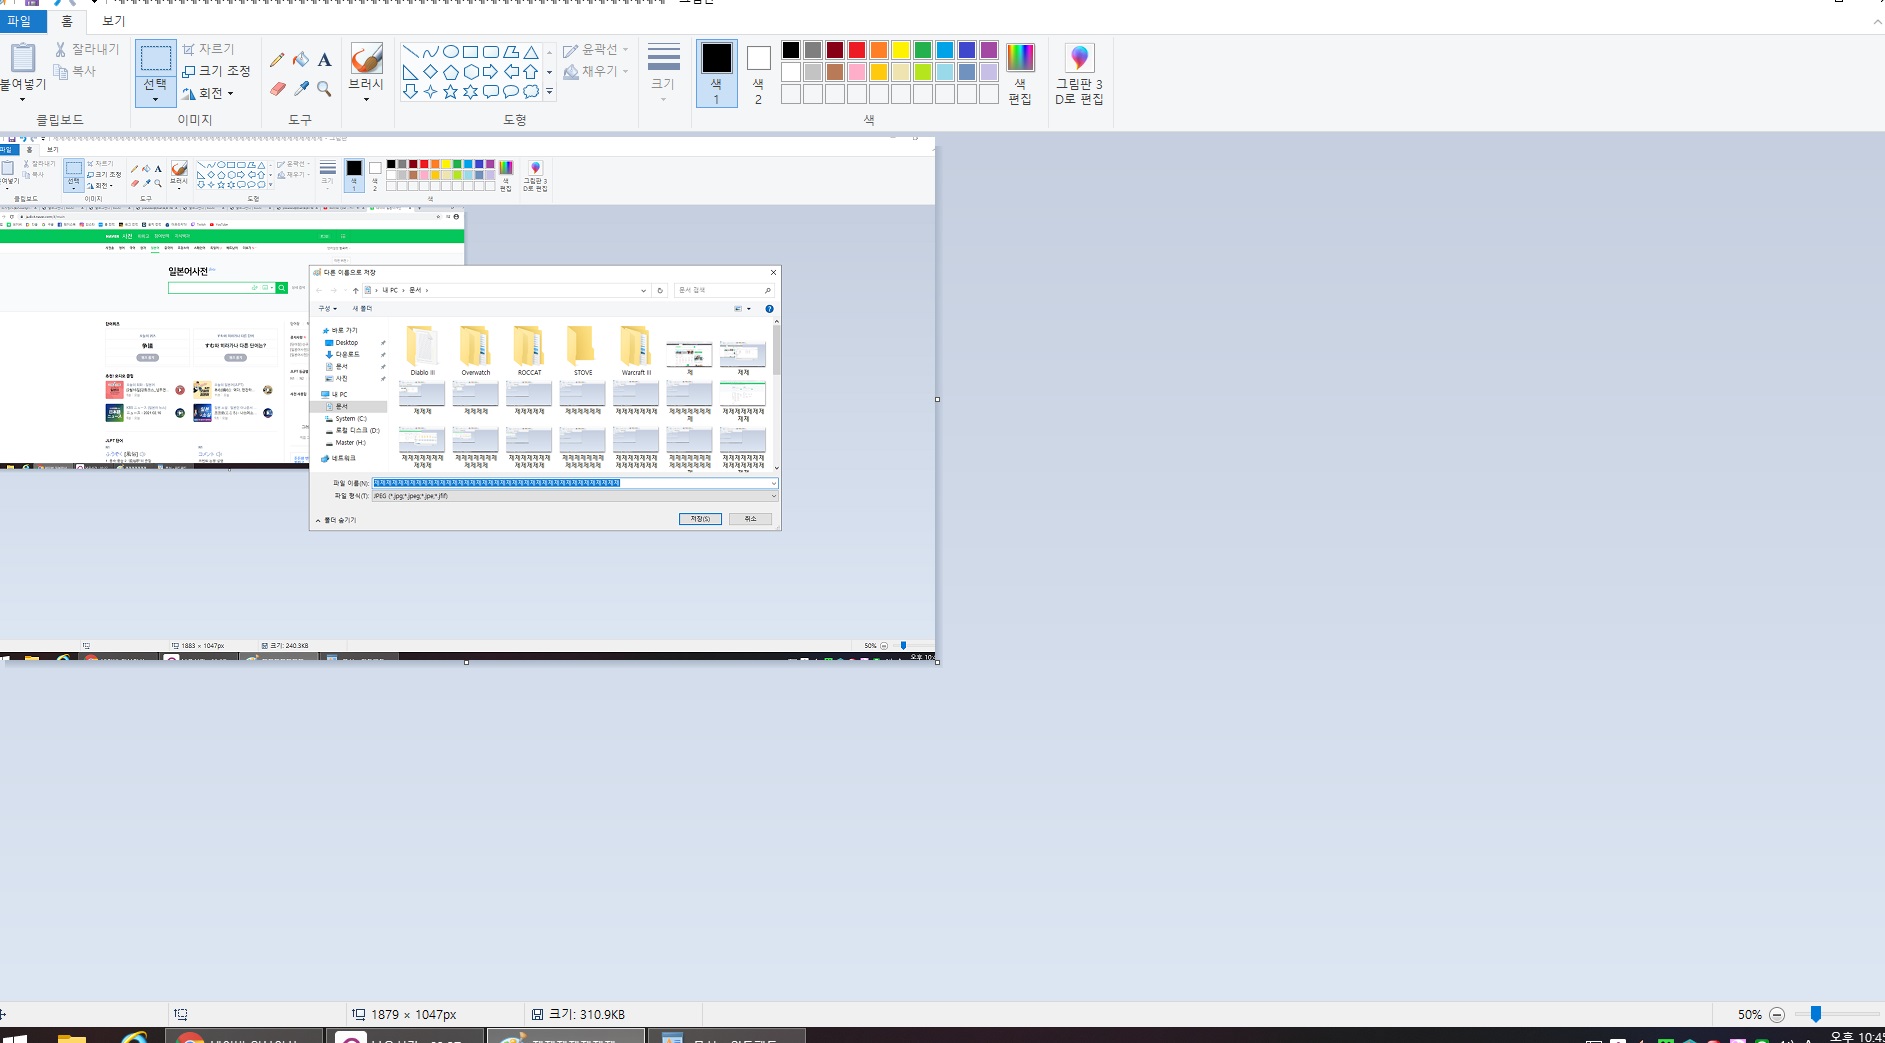Screen dimensions: 1885x1043
Task: Choose the lime color swatch
Action: click(923, 72)
